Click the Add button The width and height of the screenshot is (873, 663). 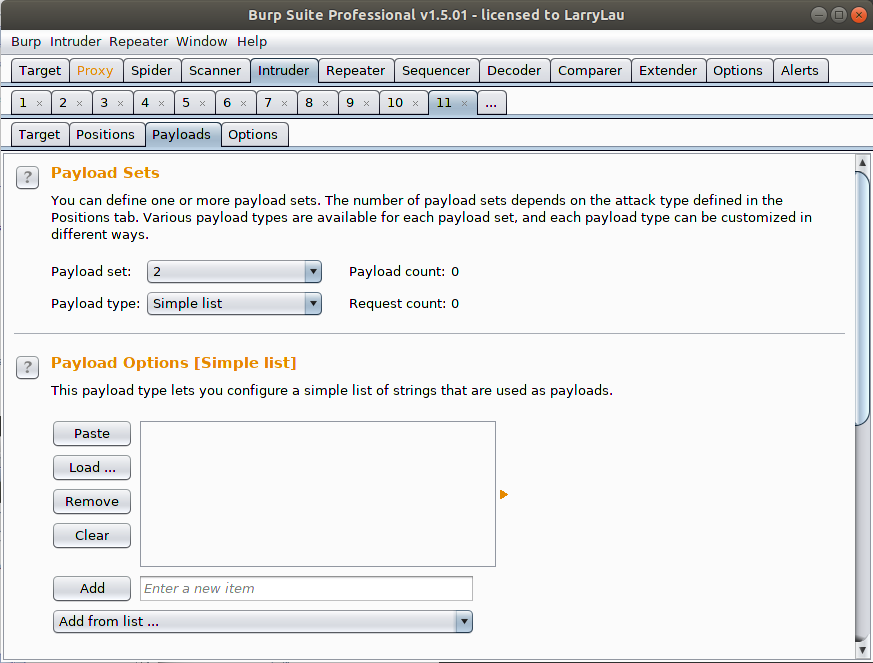92,588
